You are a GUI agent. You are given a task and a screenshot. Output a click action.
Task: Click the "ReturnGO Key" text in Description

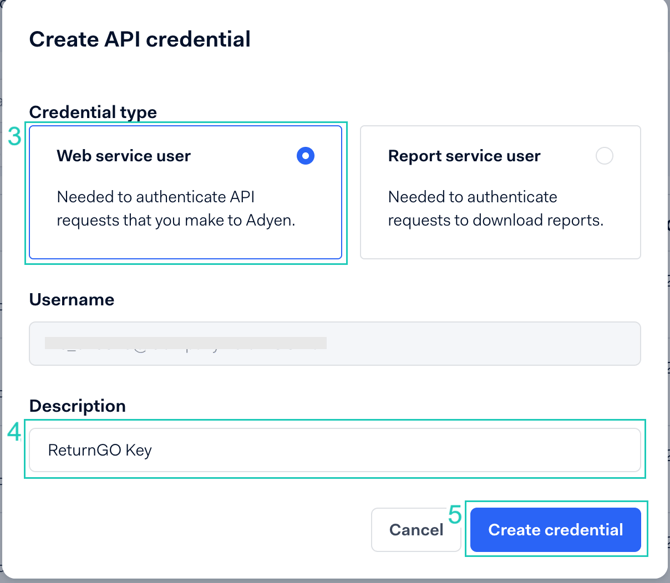[x=100, y=450]
